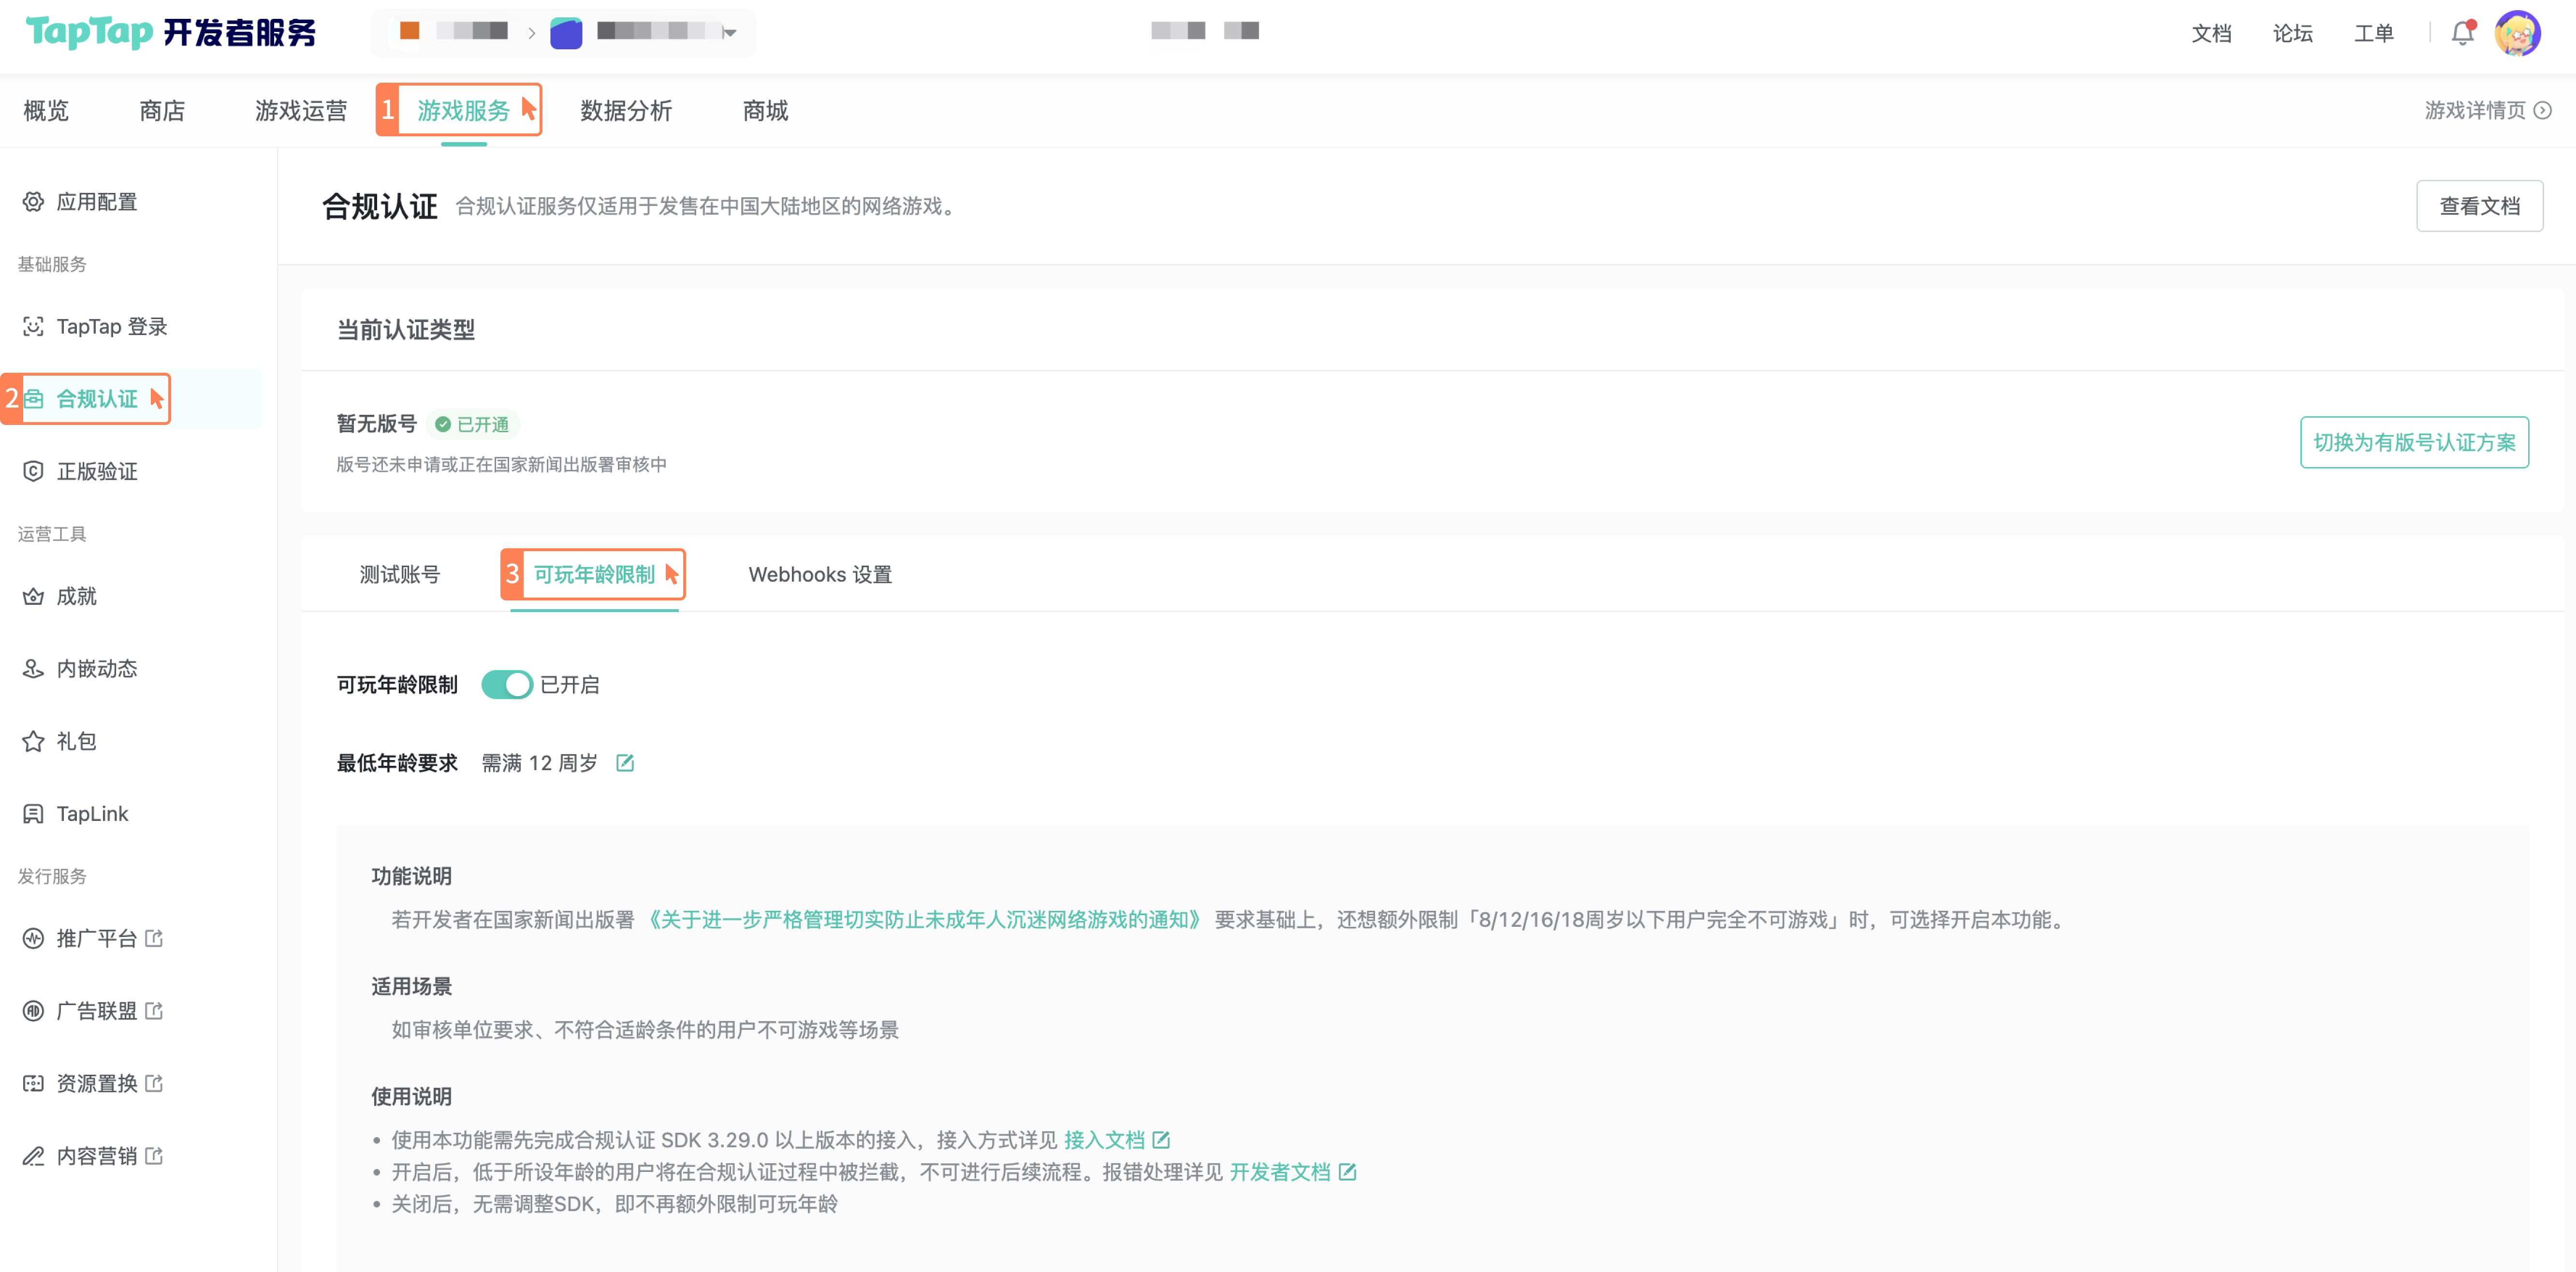This screenshot has width=2576, height=1272.
Task: Switch to the 测试账号 tab
Action: coord(400,575)
